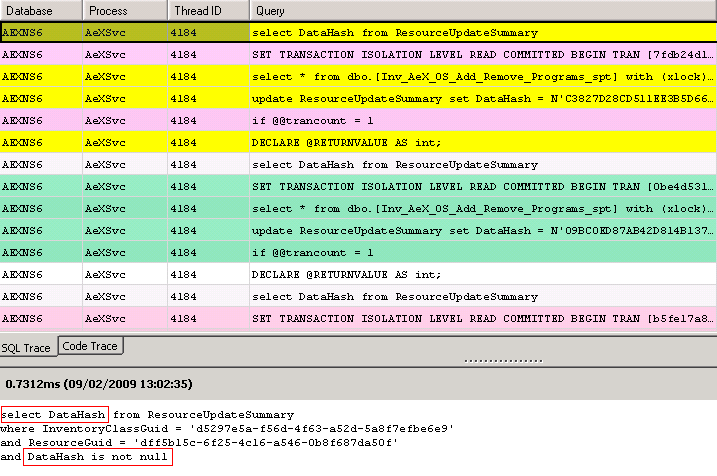Select the update row with DataHash N'C3827D28
This screenshot has height=476, width=717.
pos(482,99)
